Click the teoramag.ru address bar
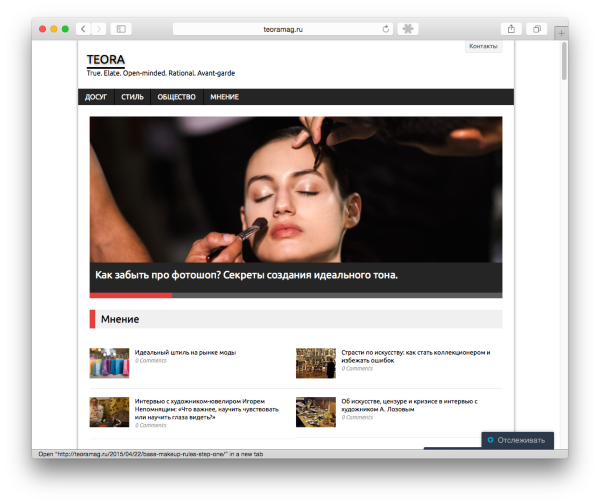 point(283,29)
